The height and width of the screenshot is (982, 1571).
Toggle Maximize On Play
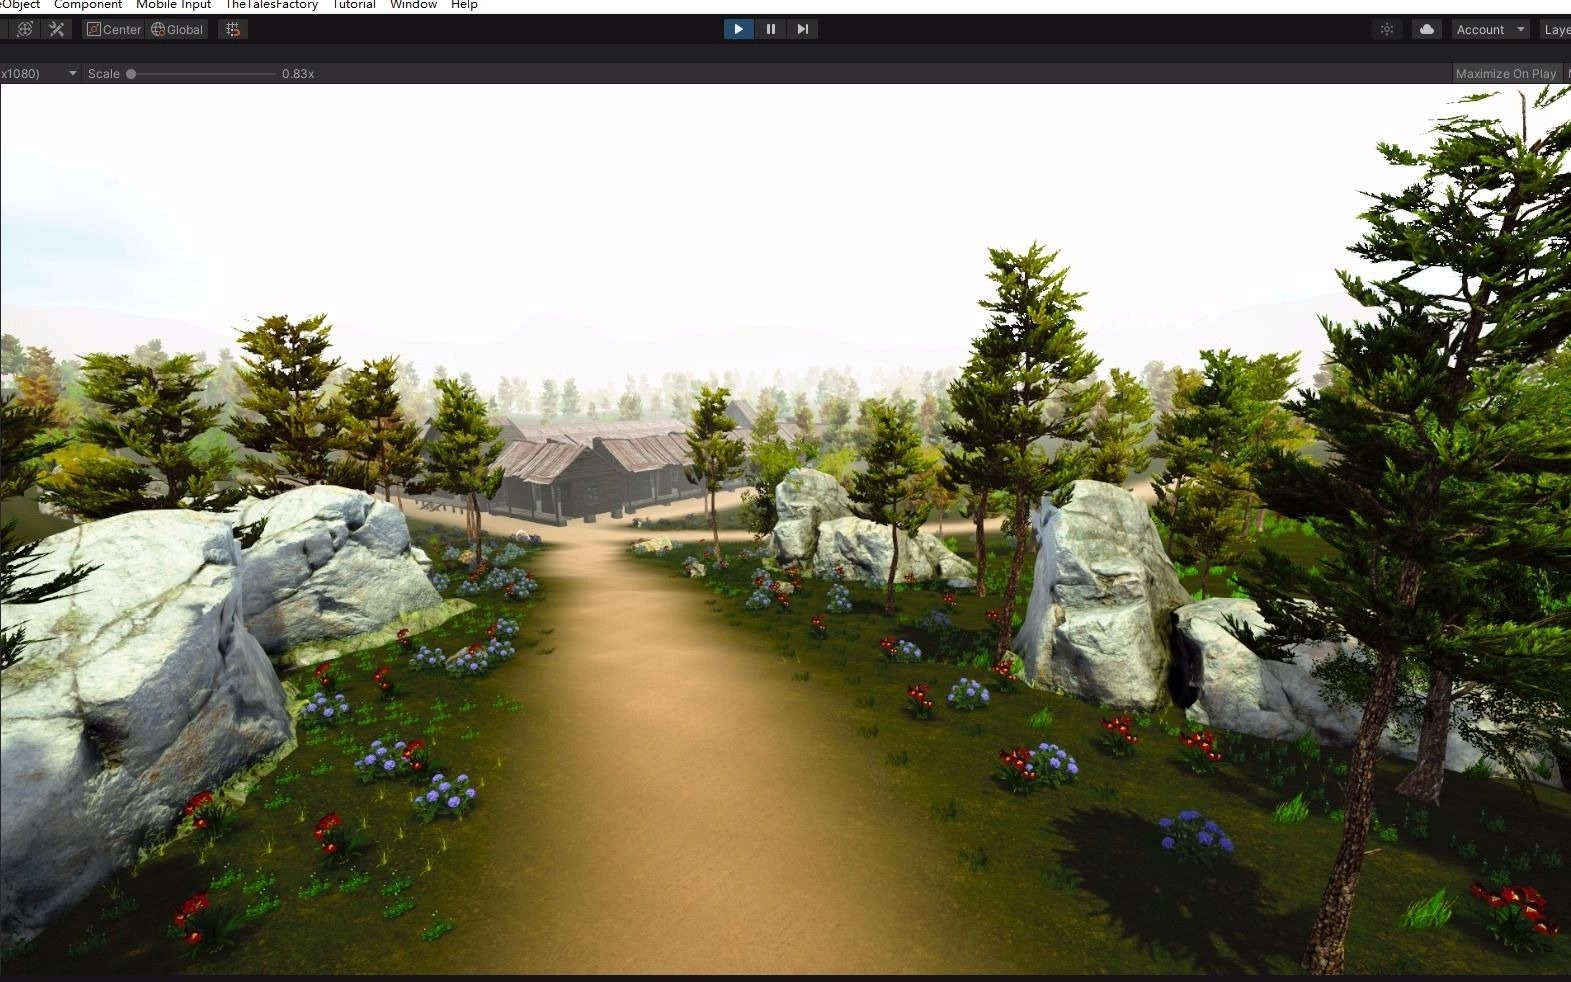pos(1506,73)
